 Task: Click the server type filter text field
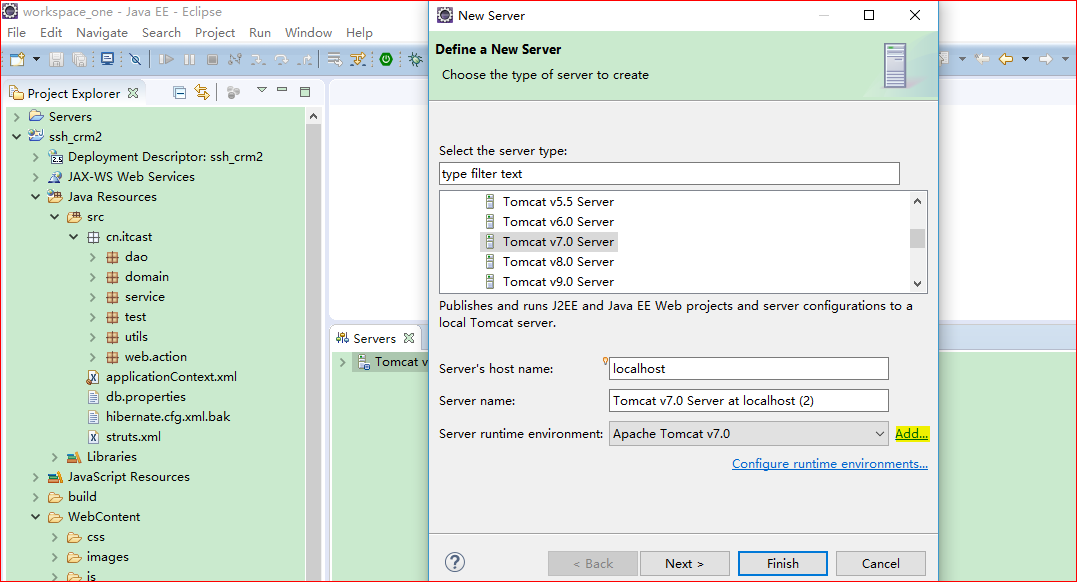(669, 174)
